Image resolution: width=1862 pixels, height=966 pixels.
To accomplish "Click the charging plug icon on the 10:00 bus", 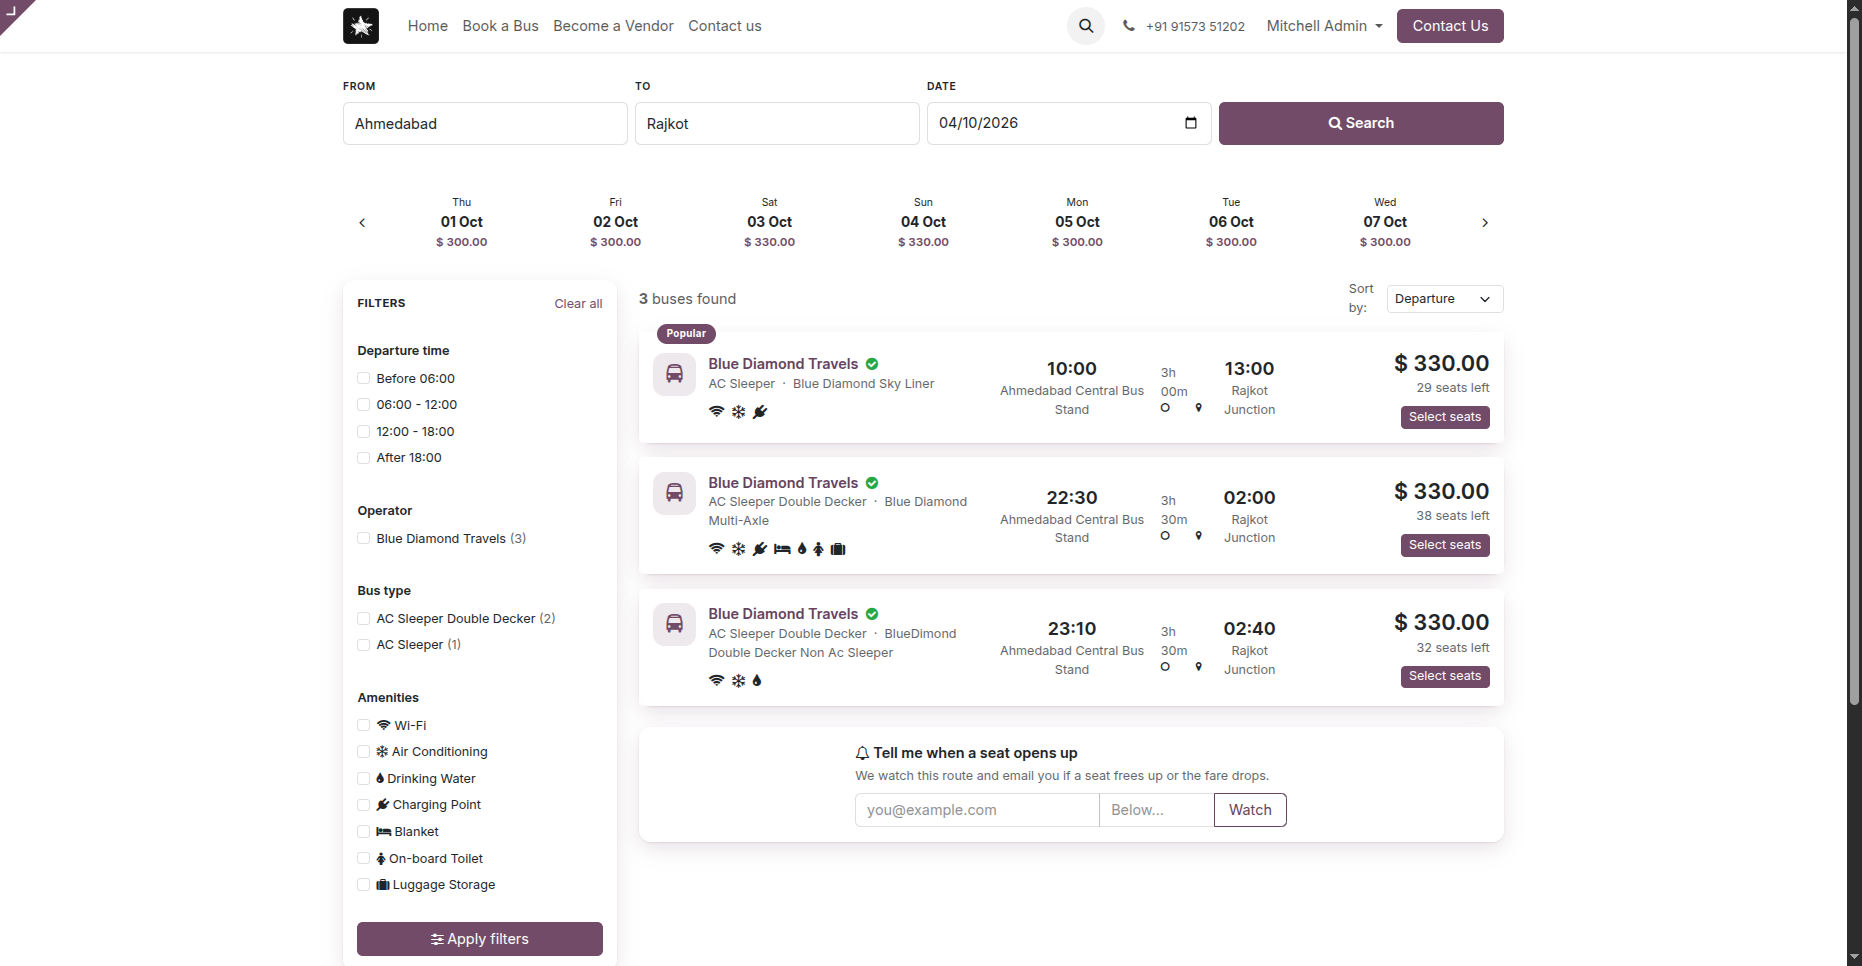I will click(x=760, y=412).
